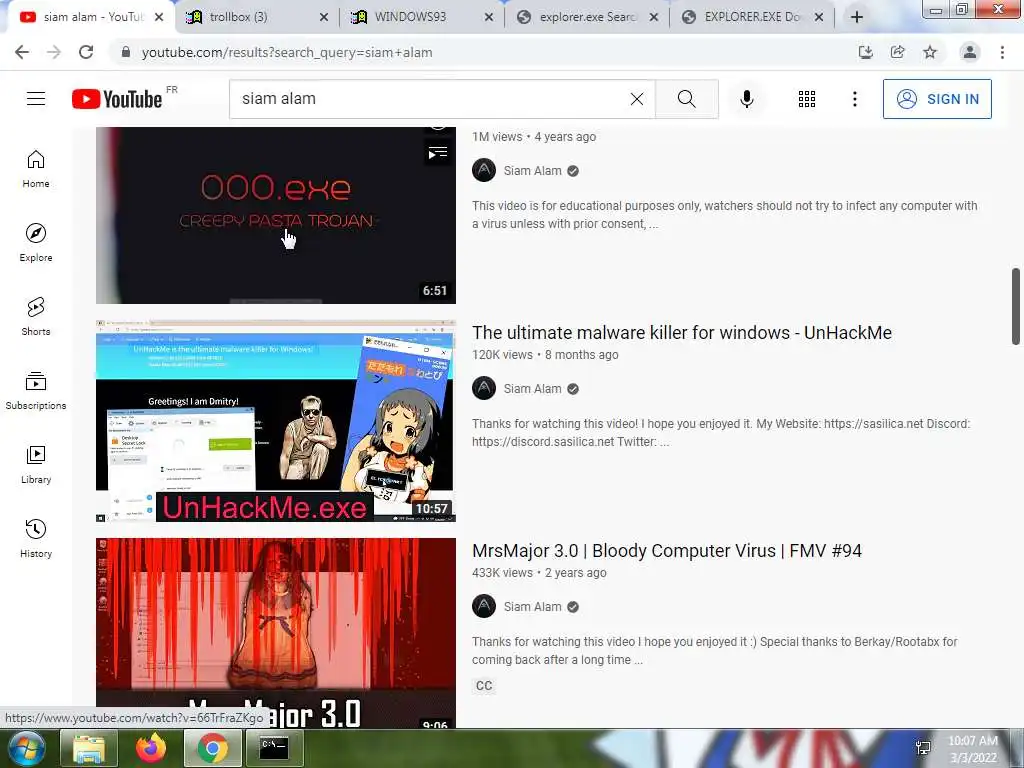The width and height of the screenshot is (1024, 768).
Task: Open the taskbar clock showing 10:07 AM
Action: (972, 749)
